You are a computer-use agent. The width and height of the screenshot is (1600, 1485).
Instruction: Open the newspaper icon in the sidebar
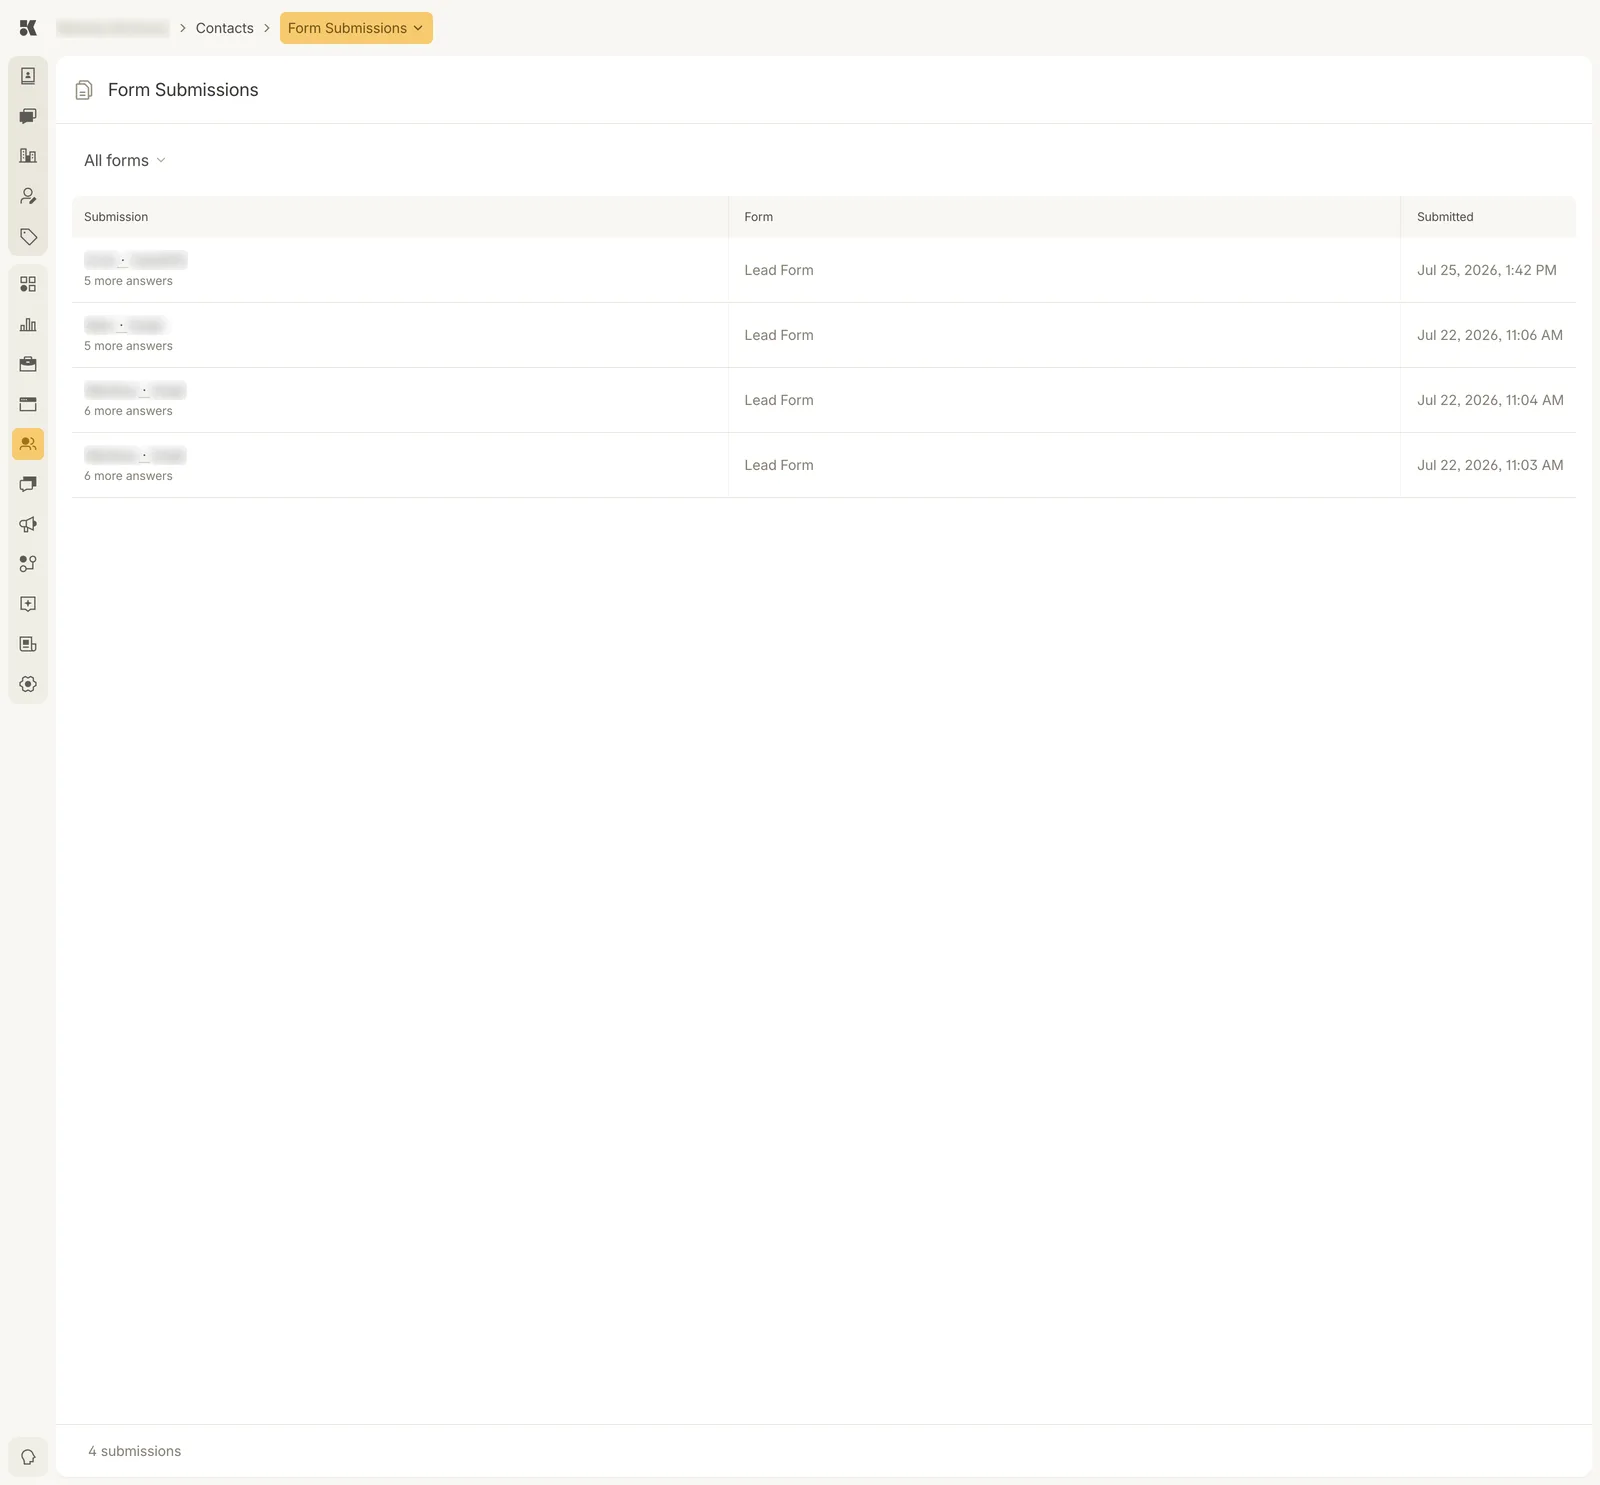pyautogui.click(x=28, y=644)
